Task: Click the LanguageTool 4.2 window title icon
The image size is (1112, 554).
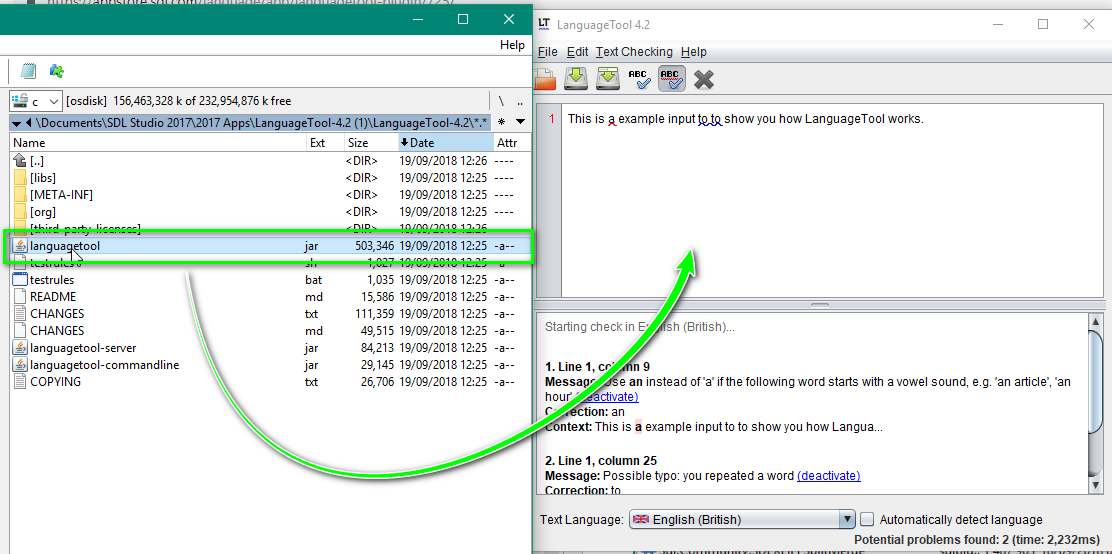Action: coord(544,24)
